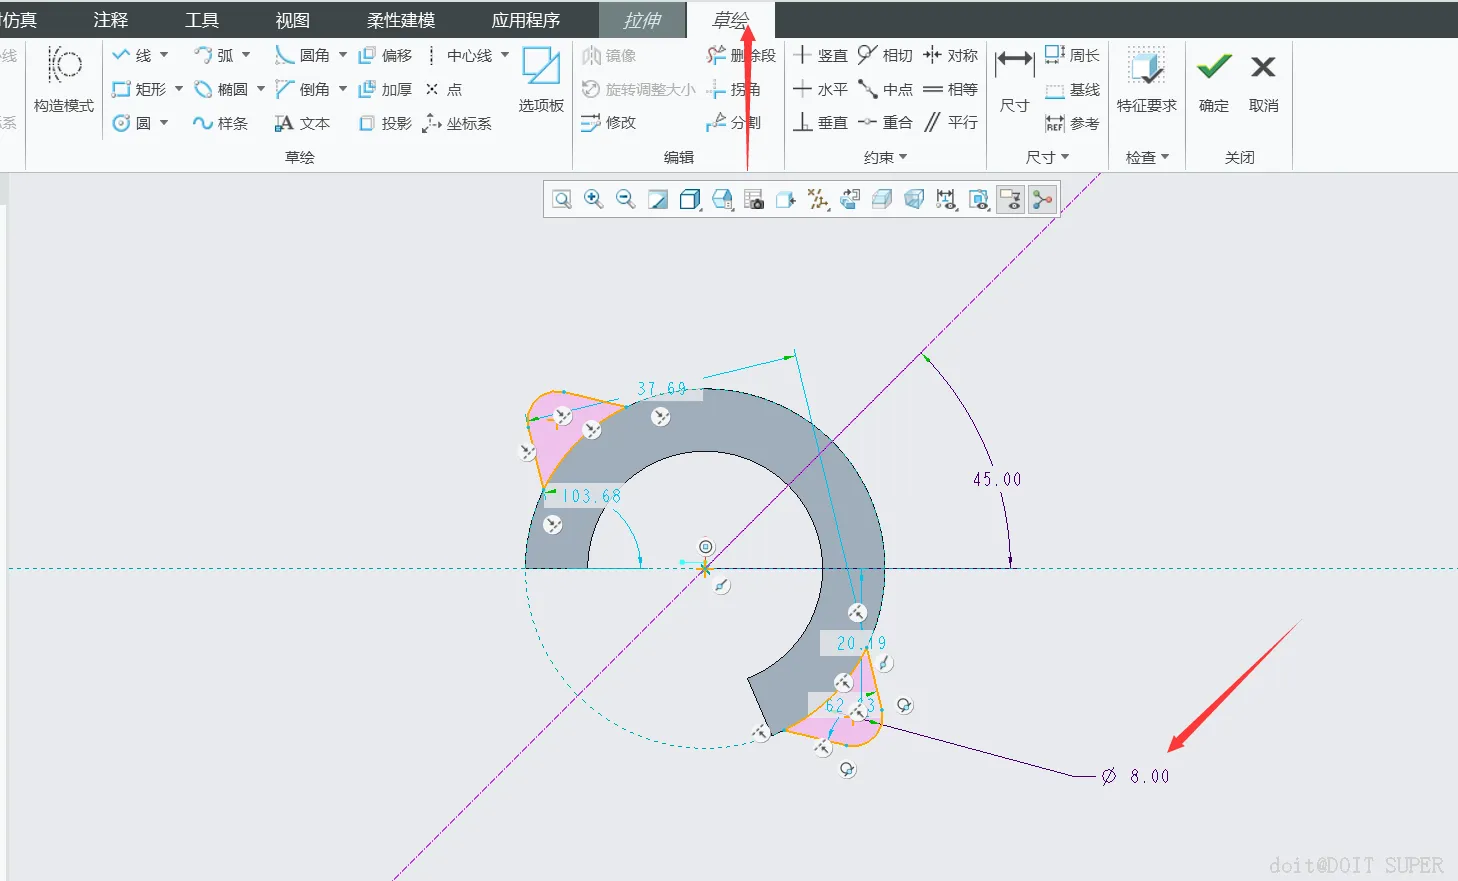Image resolution: width=1458 pixels, height=881 pixels.
Task: Select the 样条 (Spline) tool
Action: [x=221, y=123]
